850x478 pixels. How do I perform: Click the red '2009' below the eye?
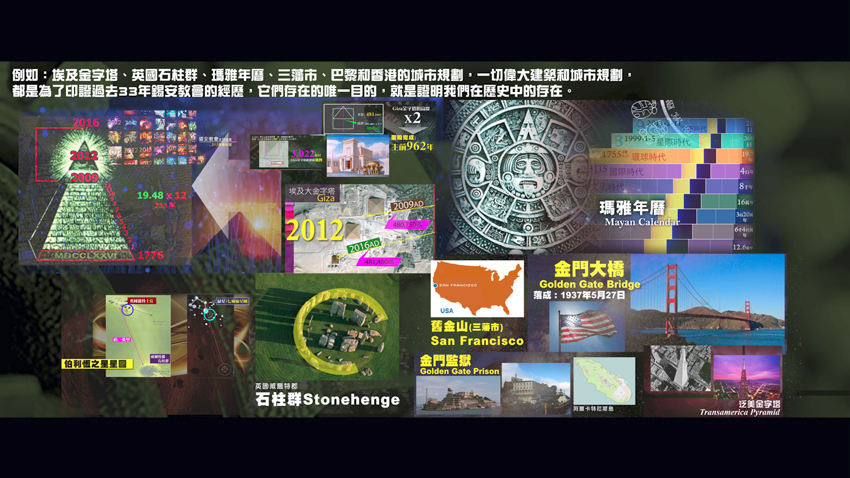(x=85, y=178)
